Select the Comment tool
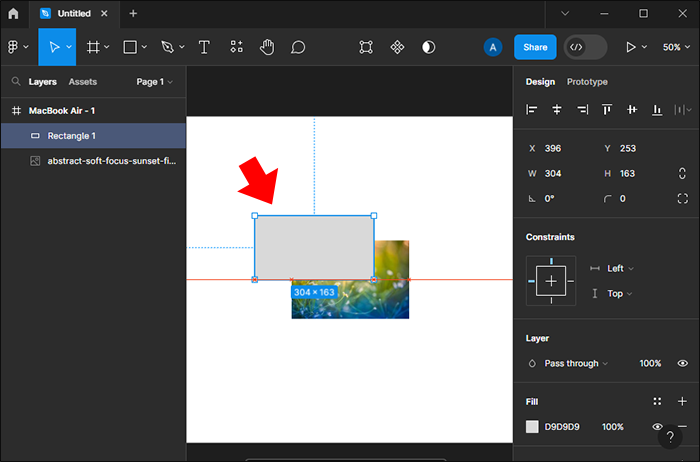Image resolution: width=700 pixels, height=462 pixels. (x=298, y=47)
